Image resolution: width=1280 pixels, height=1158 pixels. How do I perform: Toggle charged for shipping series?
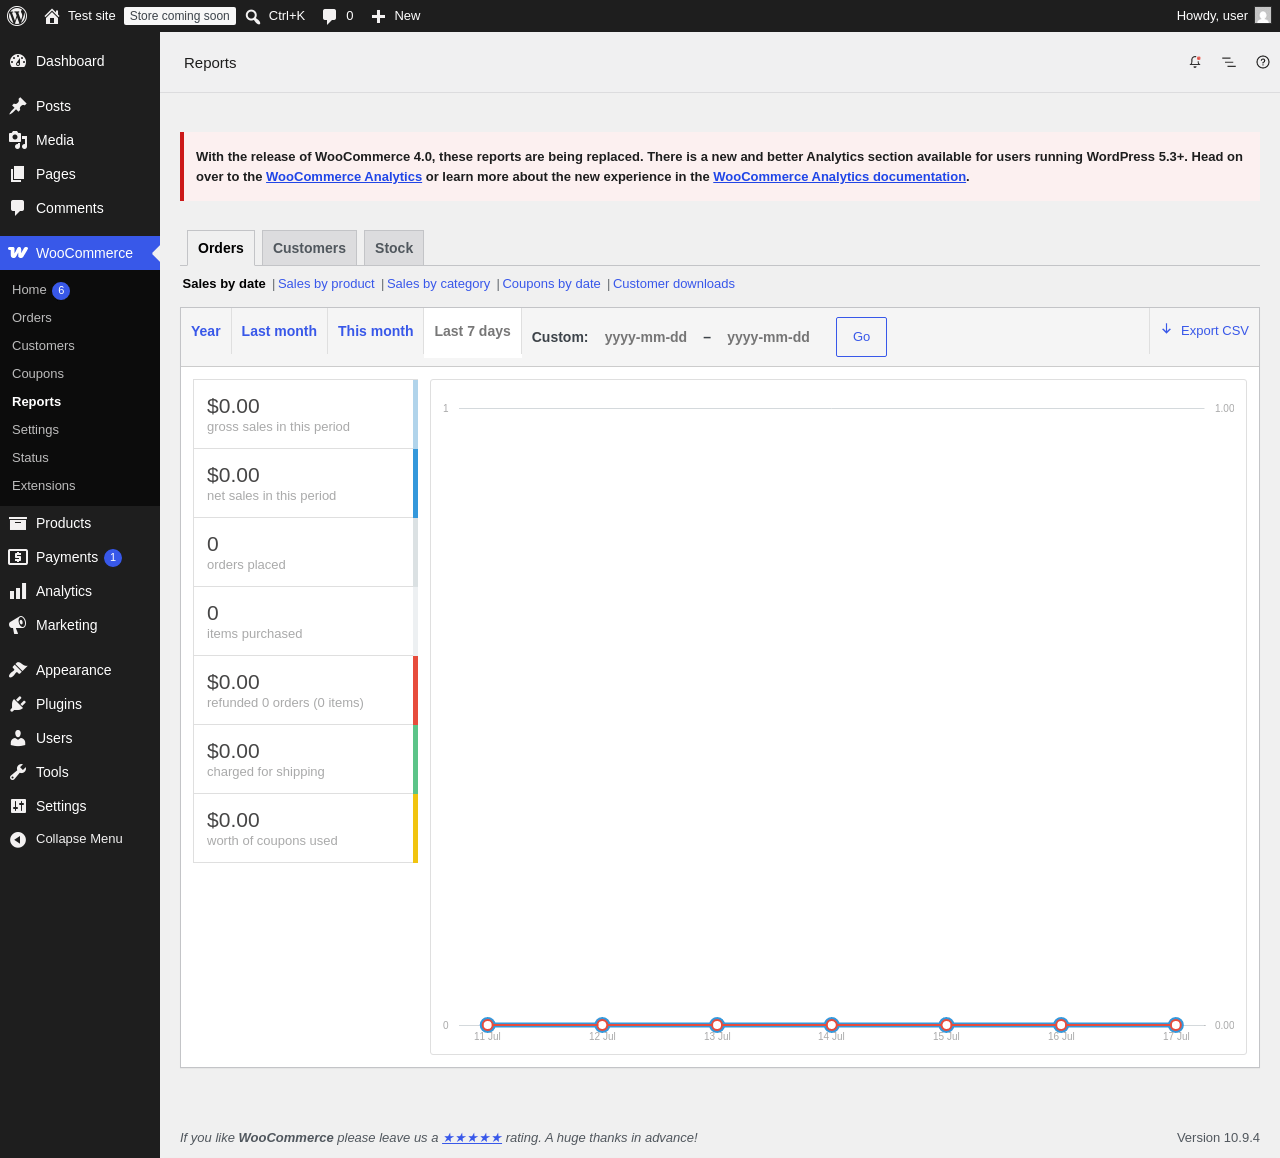point(305,759)
